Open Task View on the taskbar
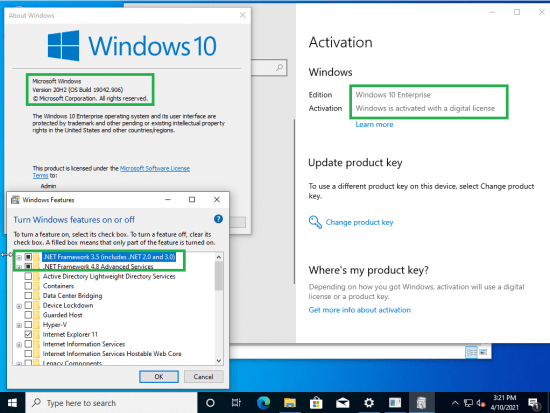Screen dimensions: 550x413 point(236,403)
